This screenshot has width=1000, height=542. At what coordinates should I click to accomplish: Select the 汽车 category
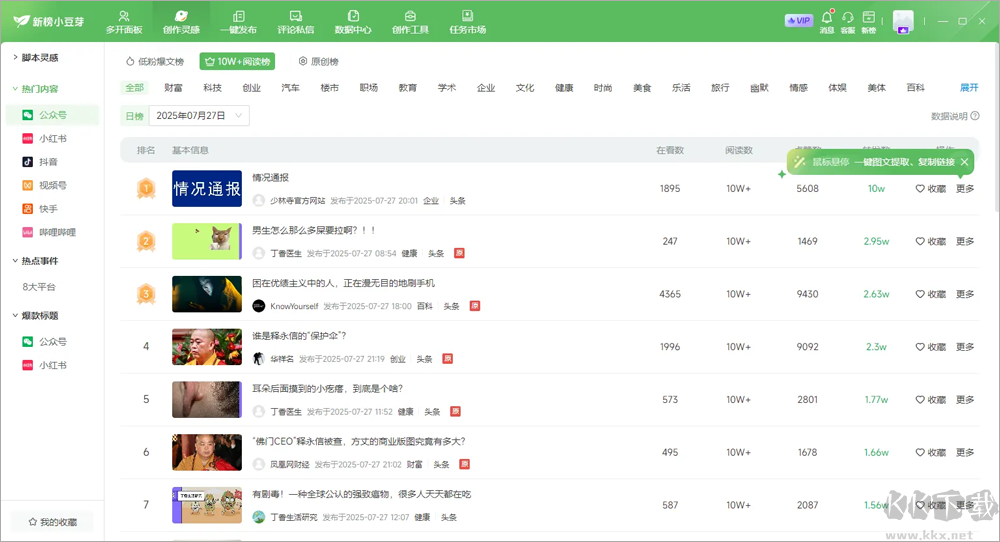pos(291,88)
